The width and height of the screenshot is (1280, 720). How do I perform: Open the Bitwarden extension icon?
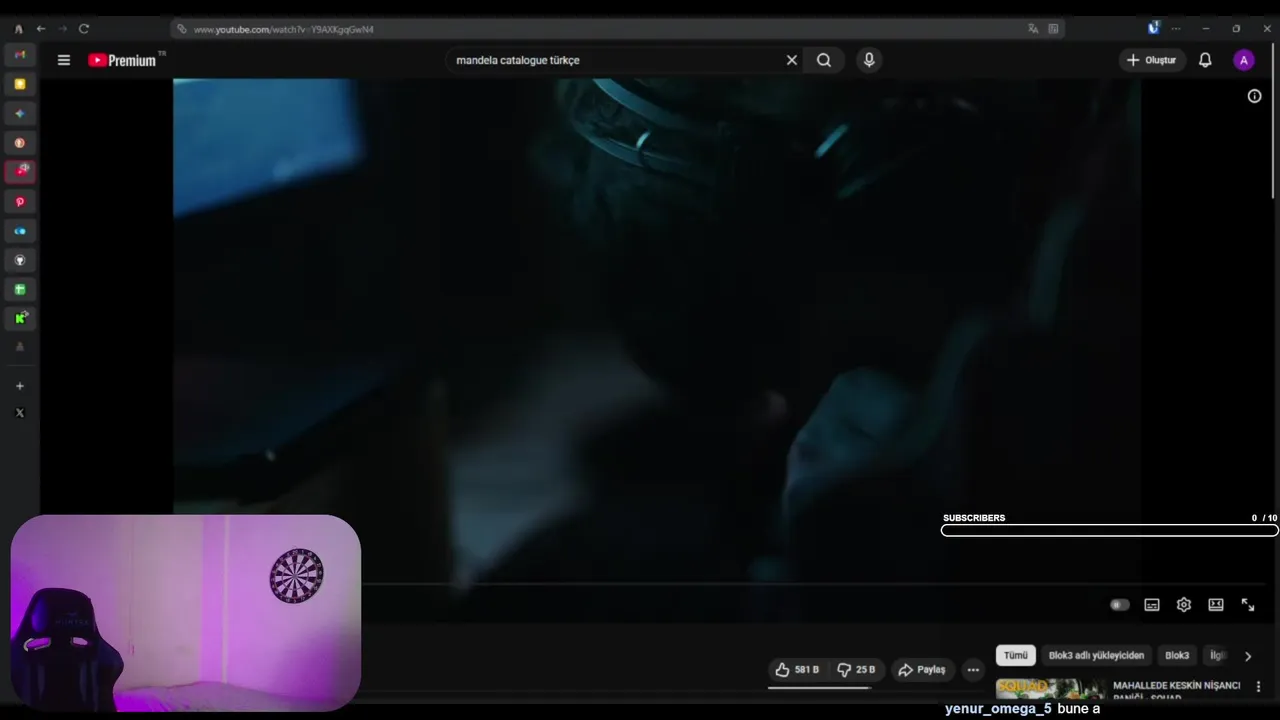pyautogui.click(x=1153, y=28)
